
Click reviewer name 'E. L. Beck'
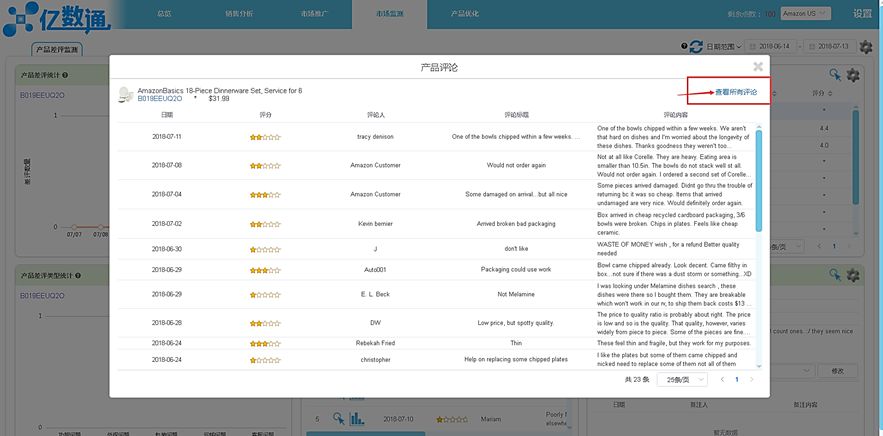click(375, 295)
